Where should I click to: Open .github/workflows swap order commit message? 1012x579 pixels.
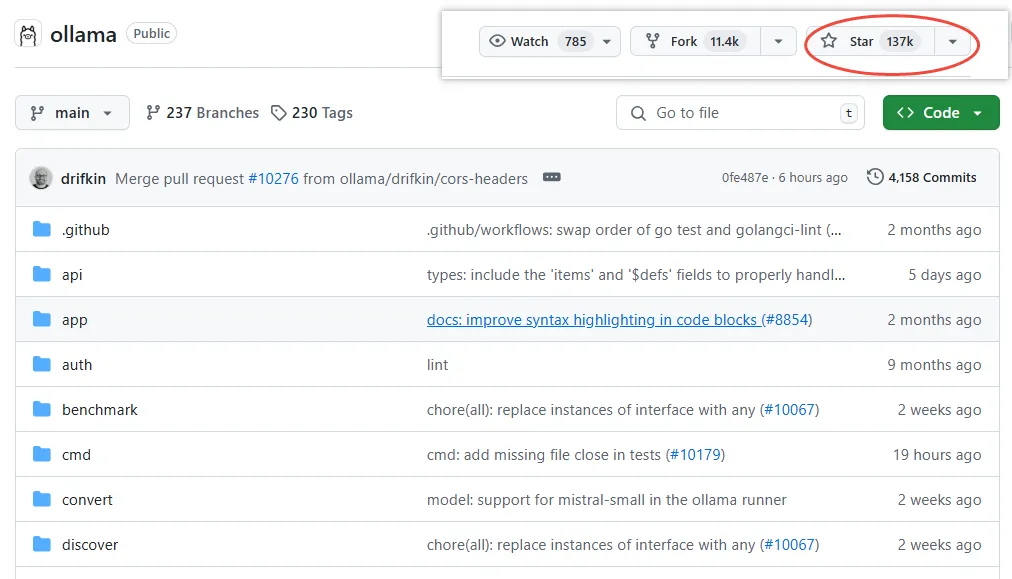pyautogui.click(x=634, y=230)
